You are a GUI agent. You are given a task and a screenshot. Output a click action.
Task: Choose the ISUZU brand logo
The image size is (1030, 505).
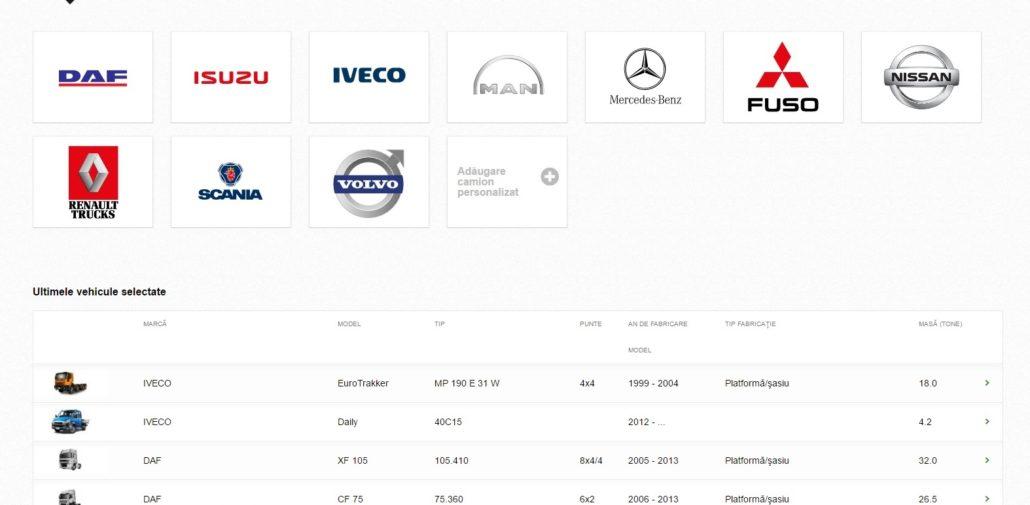231,77
